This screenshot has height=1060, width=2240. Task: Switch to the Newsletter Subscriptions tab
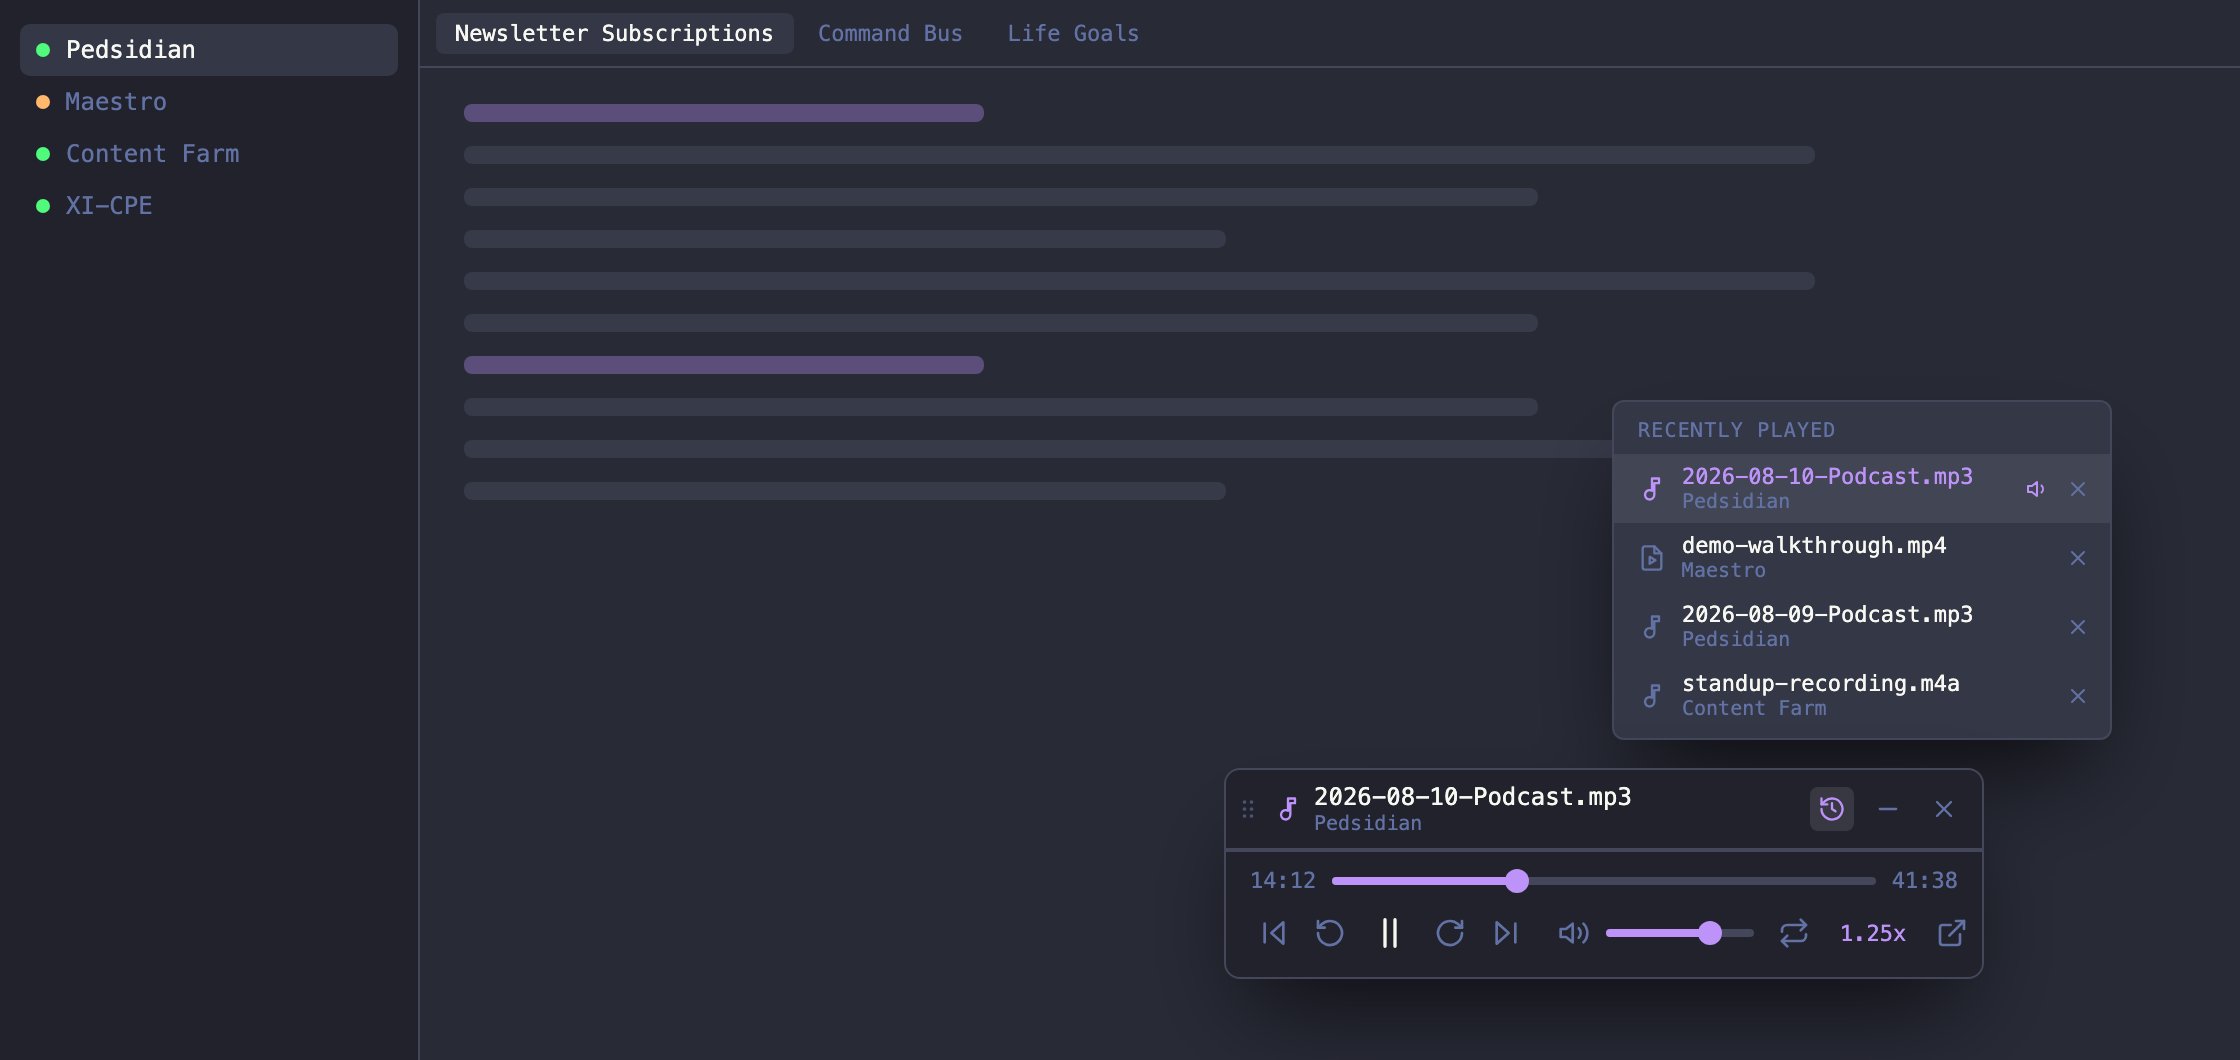coord(614,33)
